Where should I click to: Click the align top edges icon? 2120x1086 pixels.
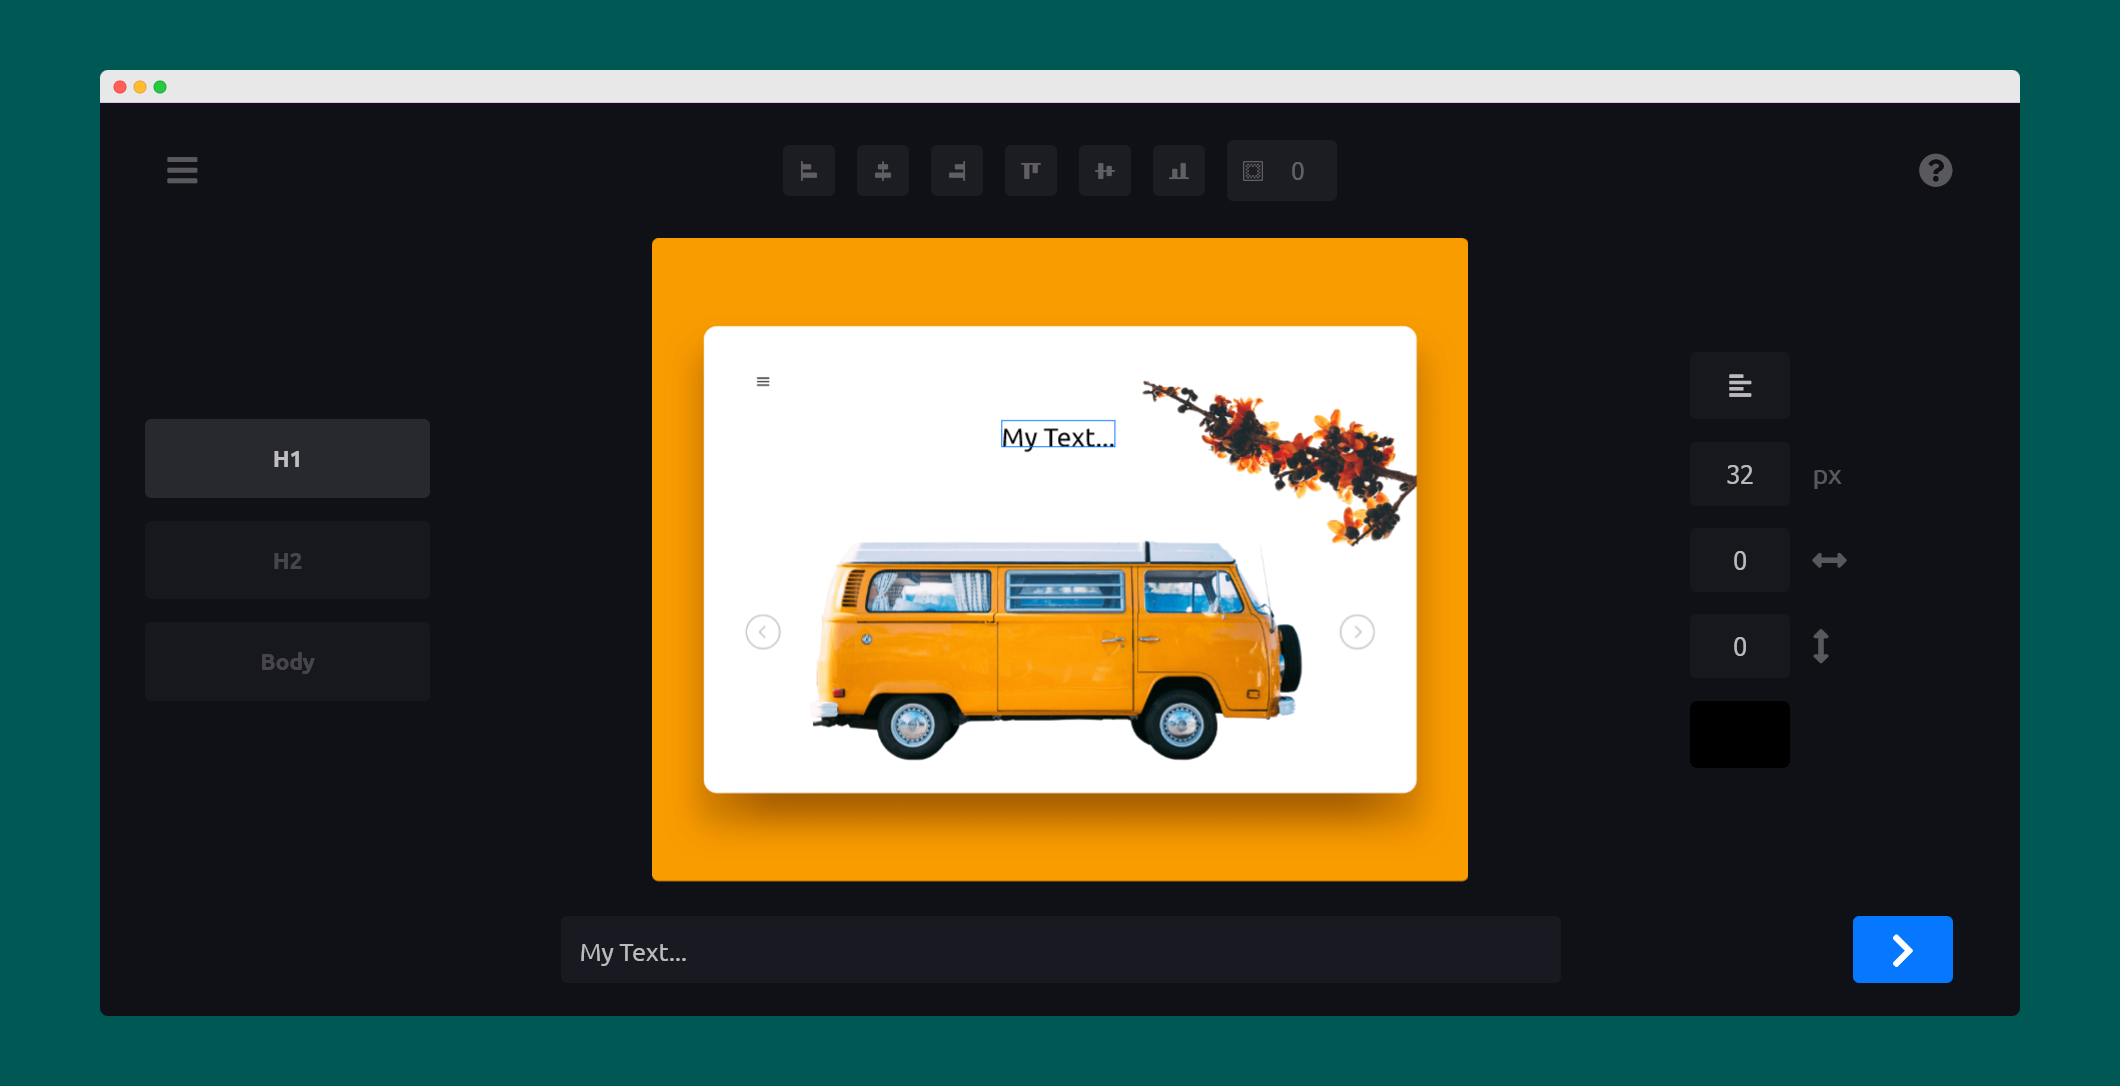pos(1030,171)
